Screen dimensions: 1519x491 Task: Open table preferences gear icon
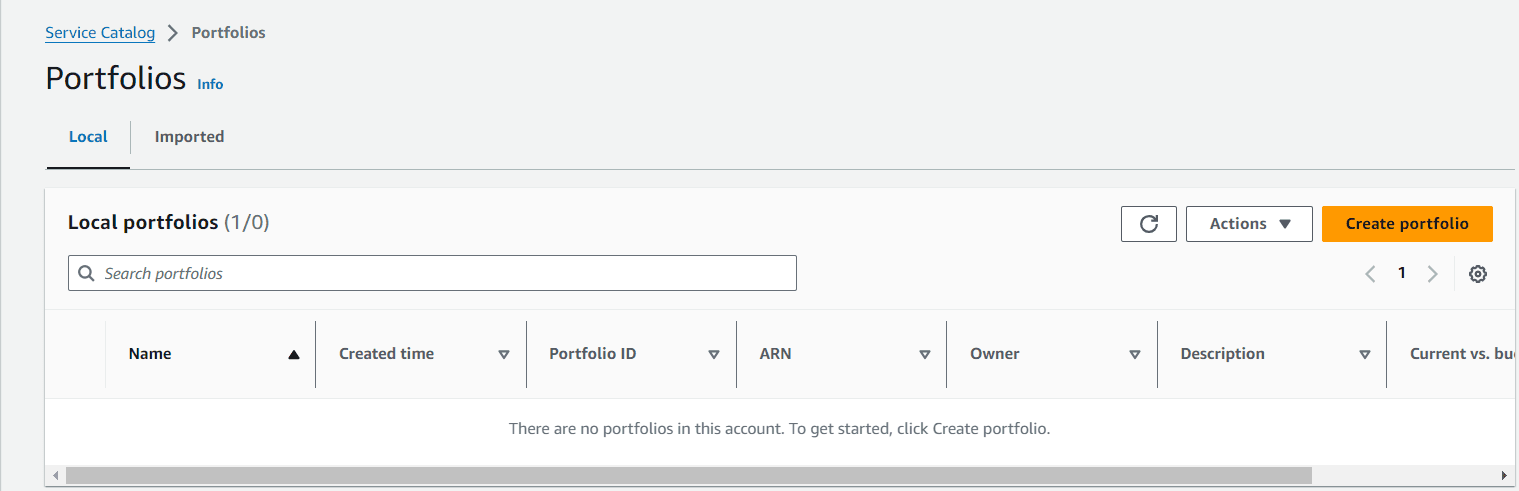(1477, 274)
